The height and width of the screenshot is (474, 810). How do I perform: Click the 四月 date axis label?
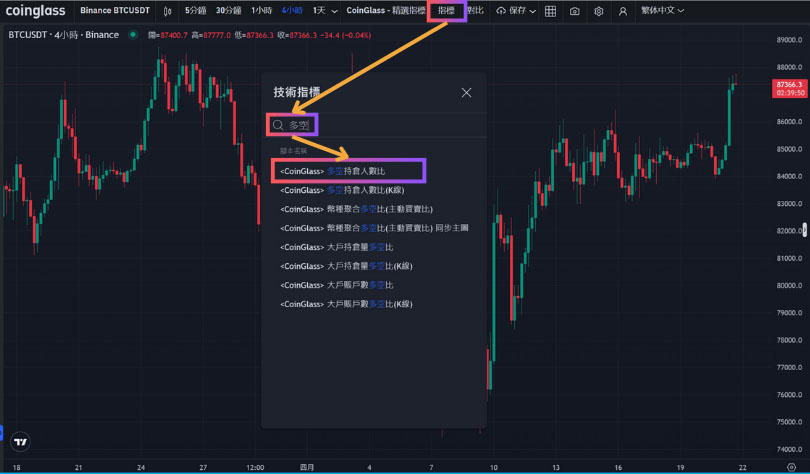point(307,467)
